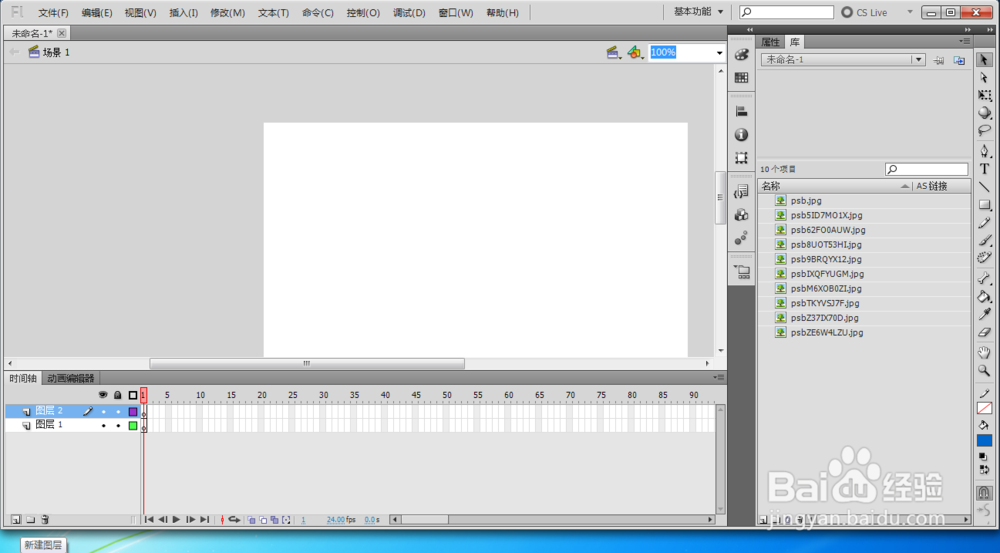Open the Info panel icon

pos(741,135)
